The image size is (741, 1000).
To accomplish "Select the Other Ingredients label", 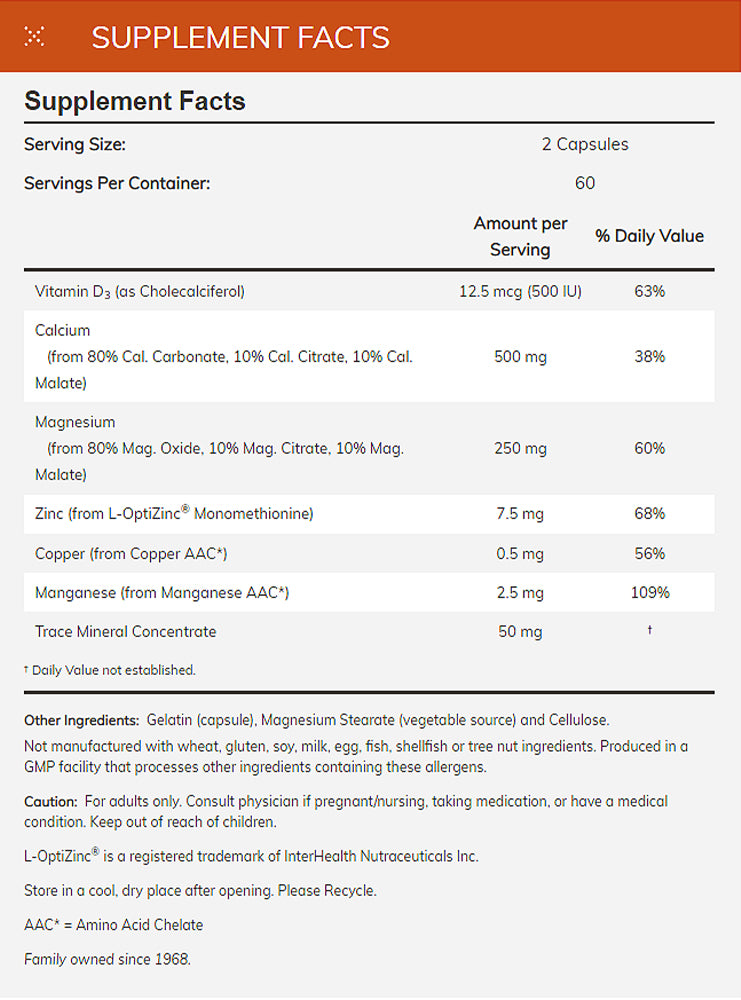I will click(x=81, y=720).
